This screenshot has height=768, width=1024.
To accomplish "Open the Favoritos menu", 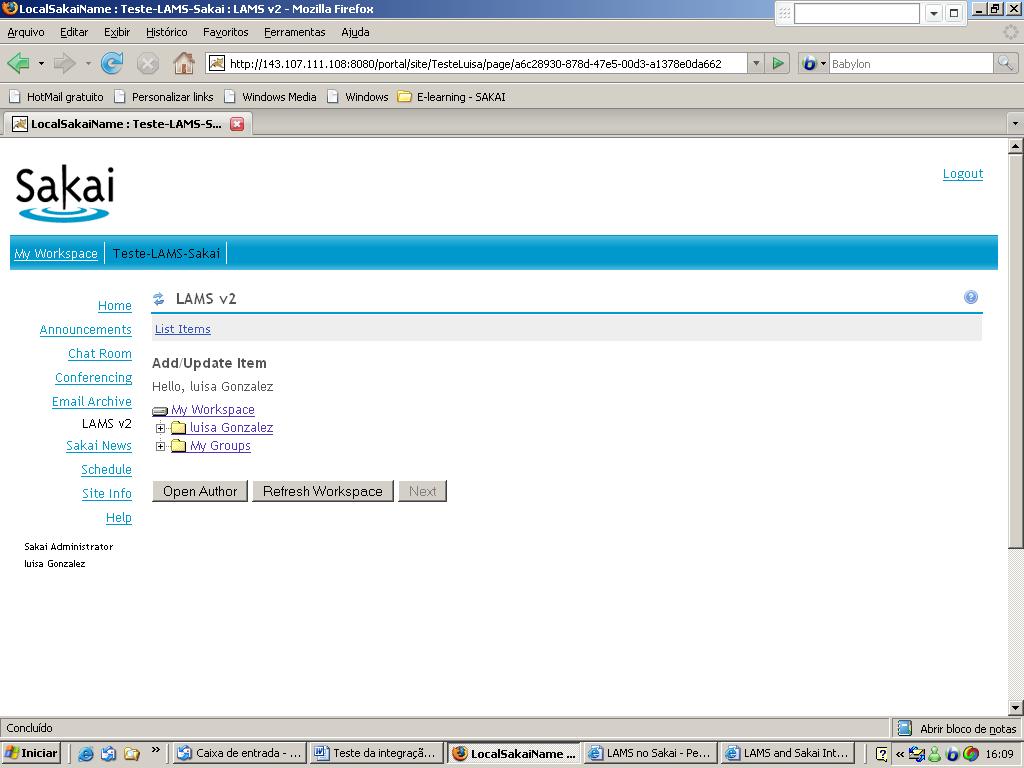I will [x=225, y=32].
